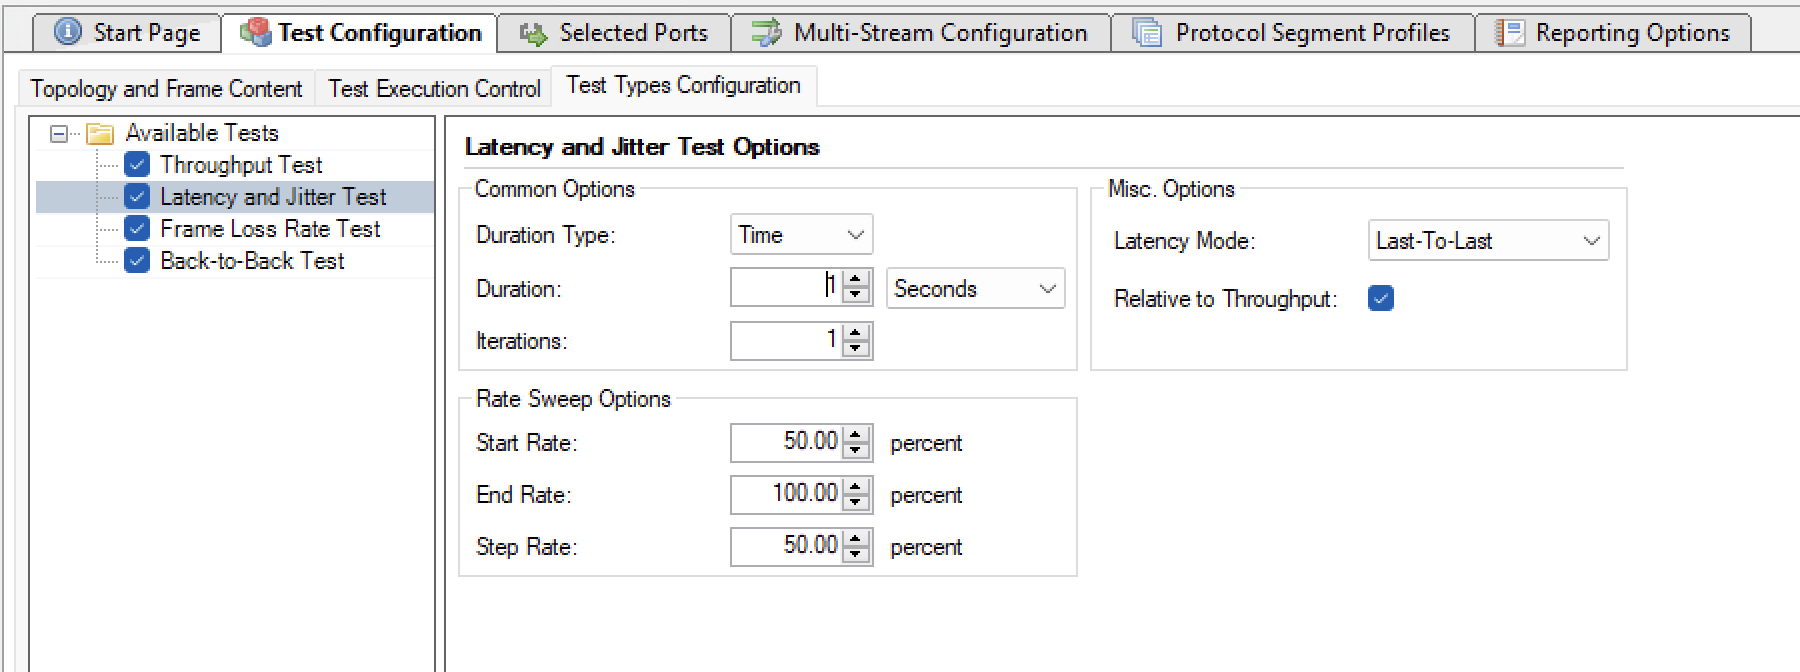
Task: Click the Protocol Segment Profiles icon
Action: (x=1147, y=33)
